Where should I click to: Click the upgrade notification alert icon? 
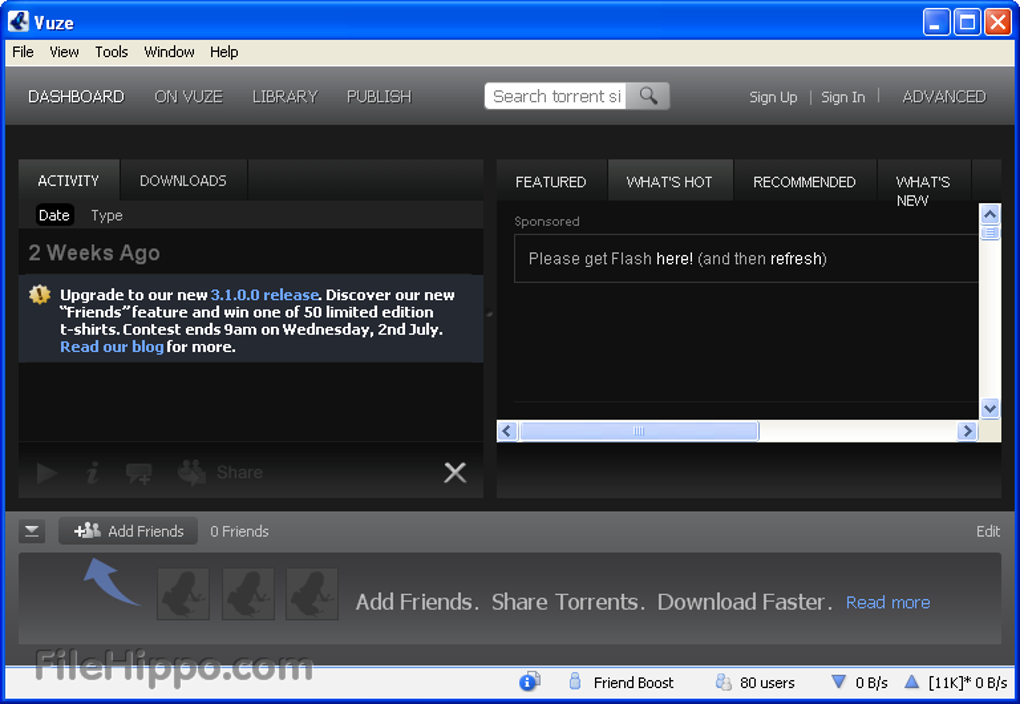click(40, 295)
